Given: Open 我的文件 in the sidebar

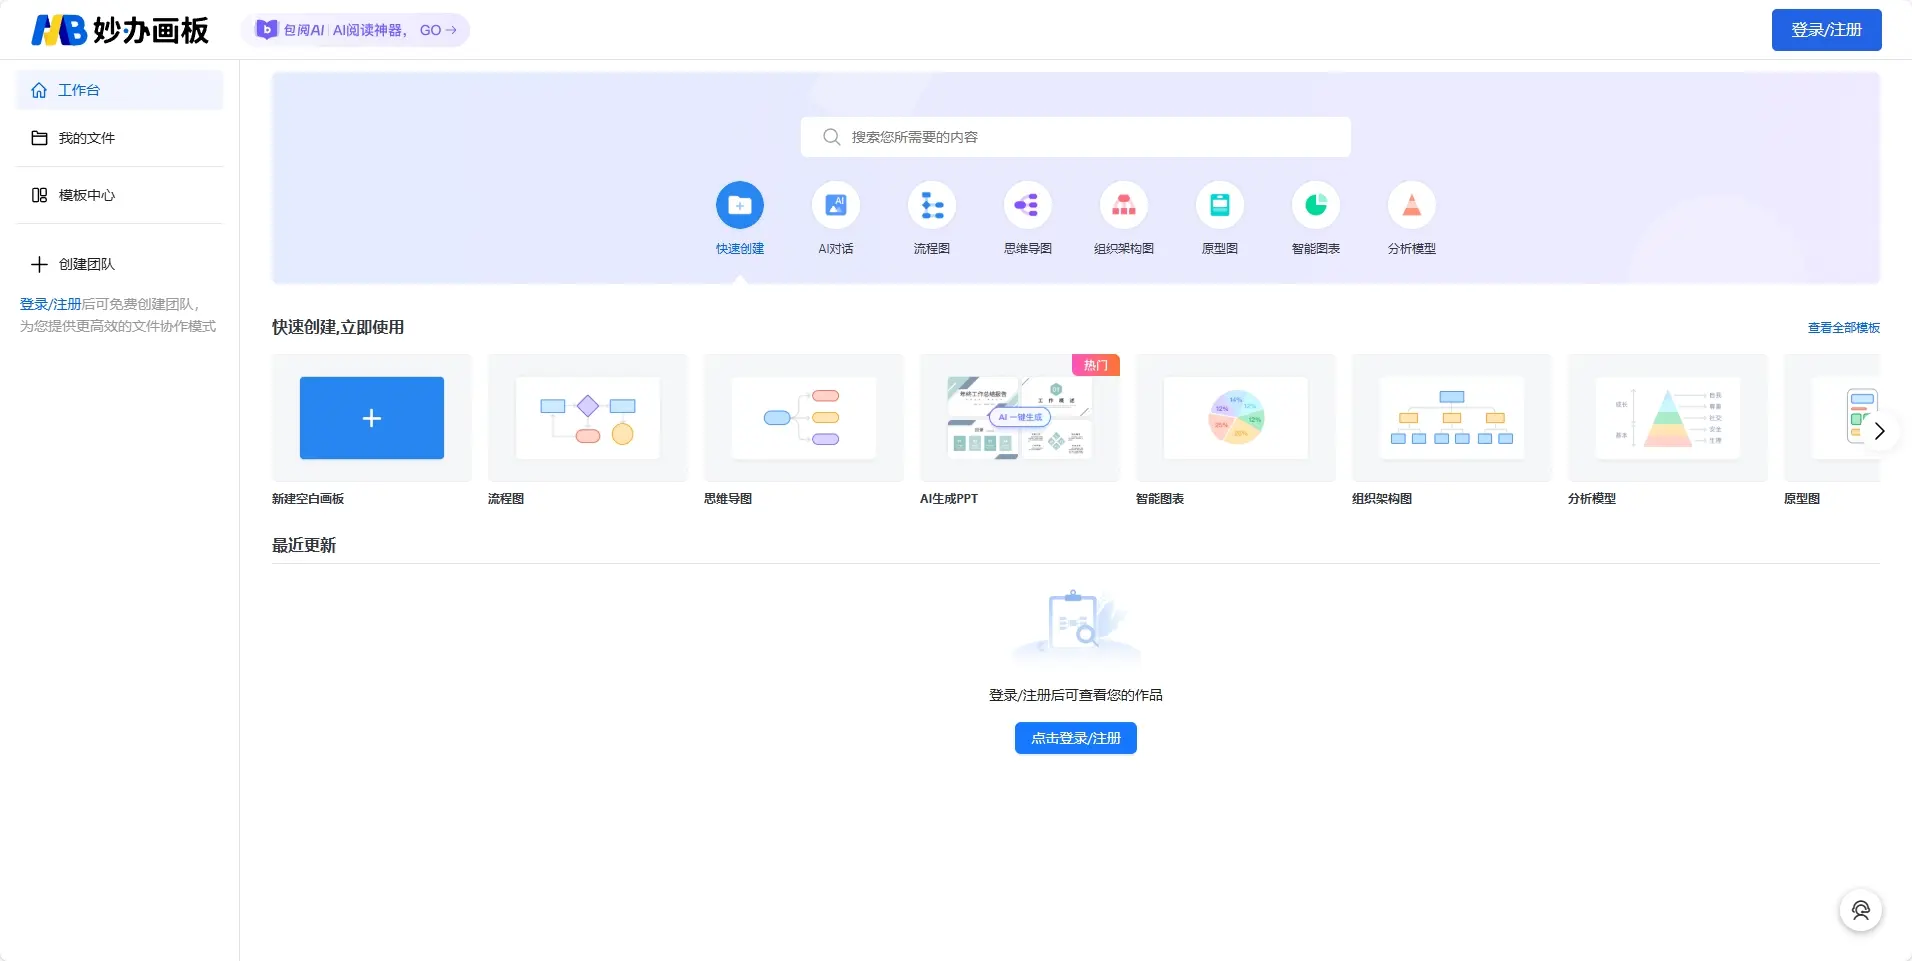Looking at the screenshot, I should click(87, 138).
